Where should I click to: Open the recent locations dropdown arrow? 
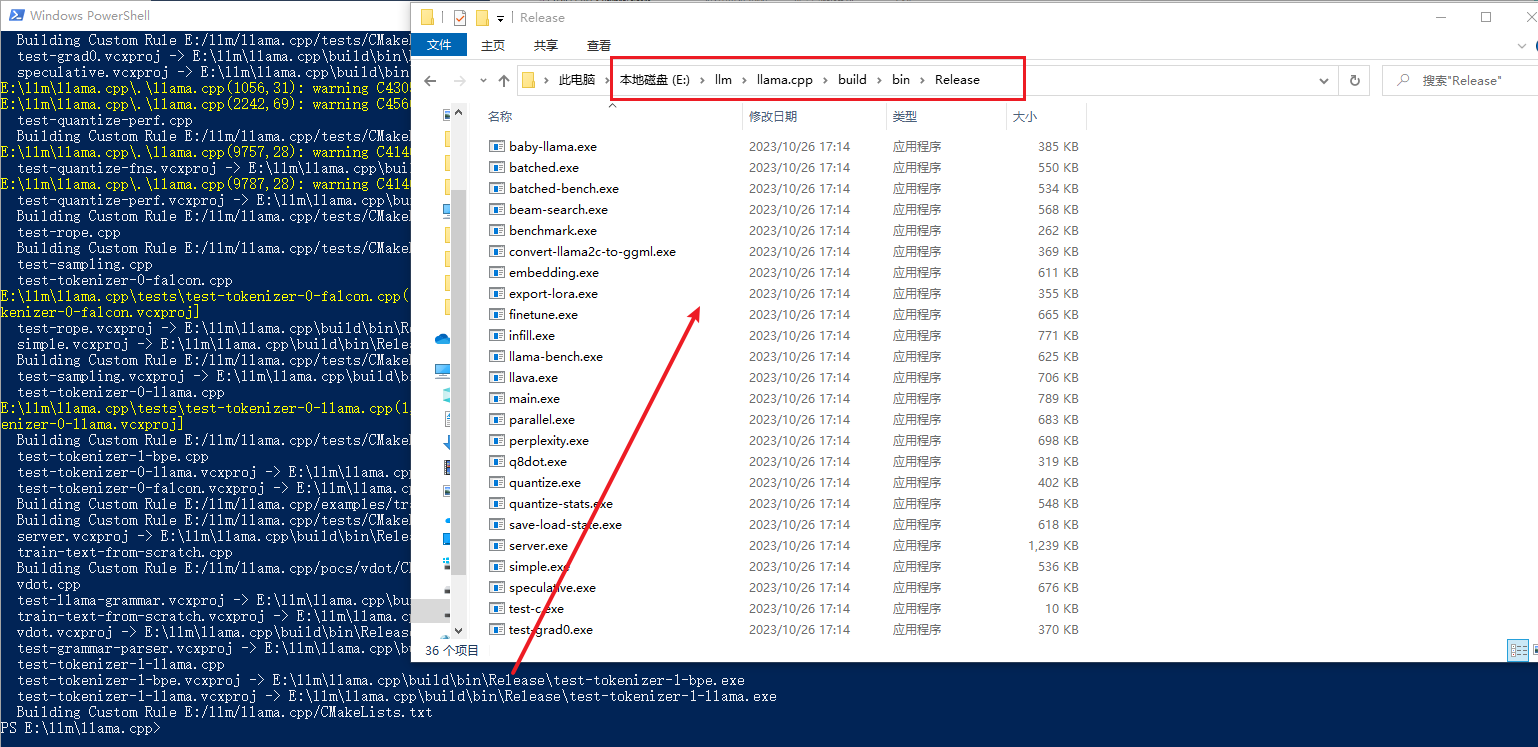[x=482, y=80]
